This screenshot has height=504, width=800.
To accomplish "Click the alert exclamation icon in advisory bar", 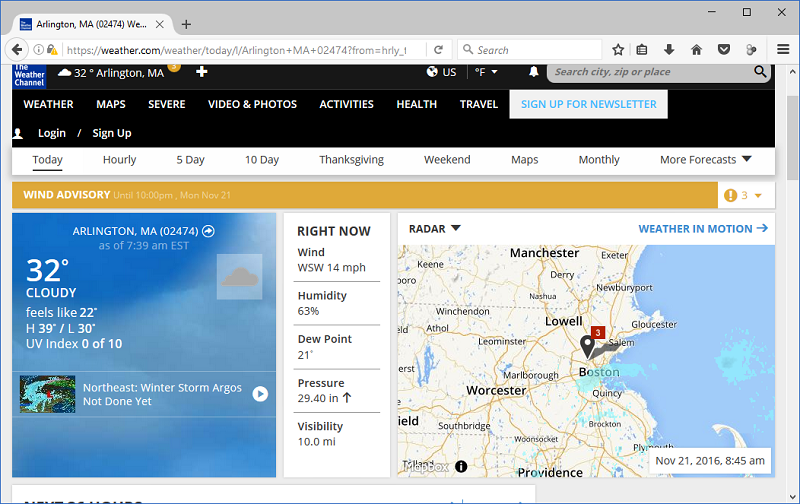I will (x=731, y=195).
